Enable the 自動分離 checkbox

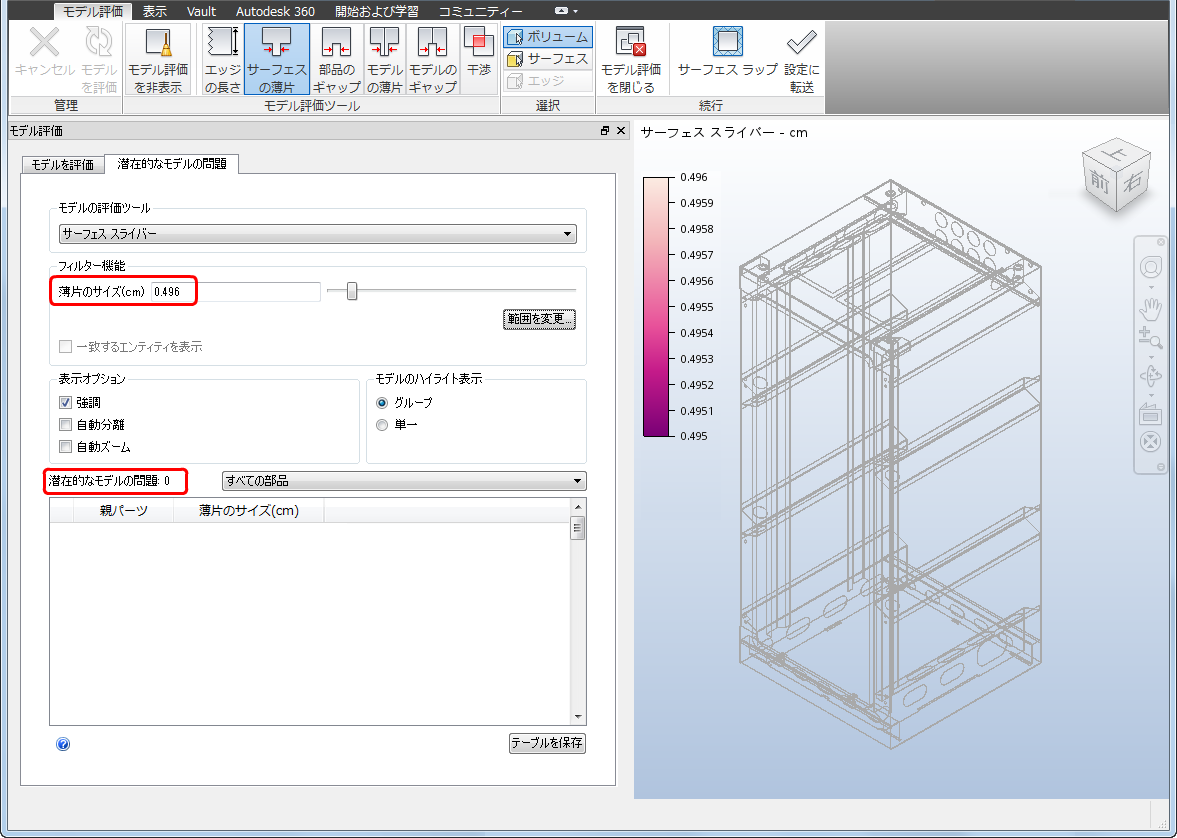[x=65, y=424]
